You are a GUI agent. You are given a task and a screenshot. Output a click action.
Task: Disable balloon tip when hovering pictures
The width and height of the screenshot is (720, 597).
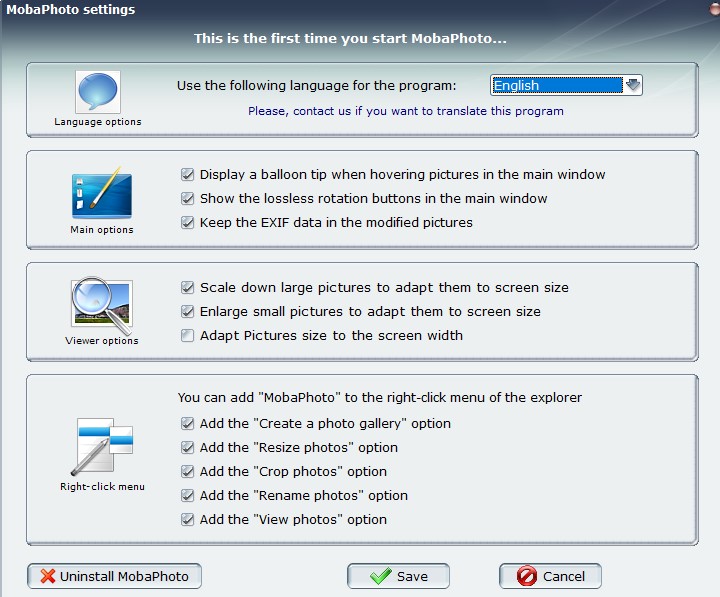tap(187, 175)
